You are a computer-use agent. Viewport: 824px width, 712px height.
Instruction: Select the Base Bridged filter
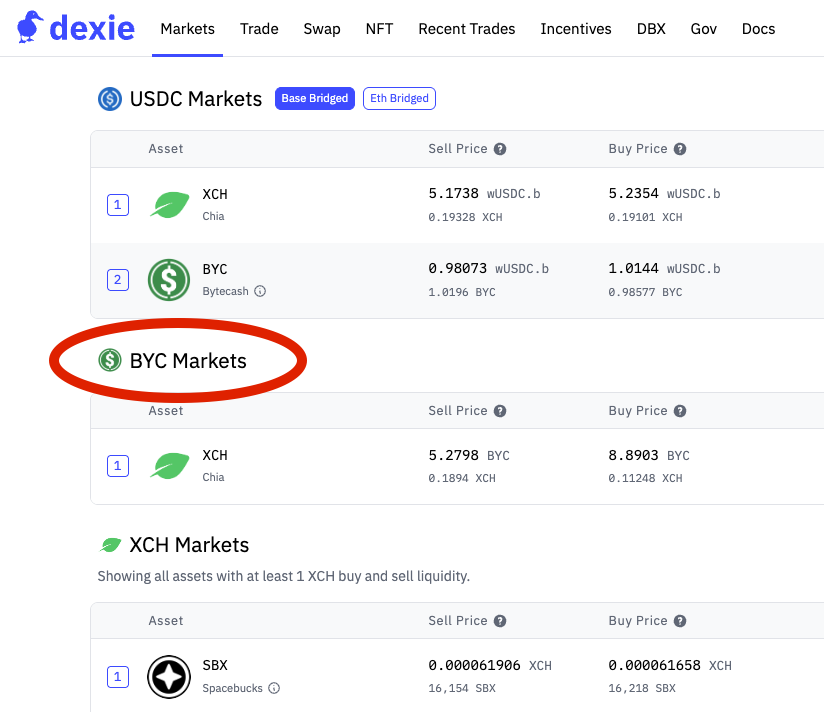pos(315,98)
